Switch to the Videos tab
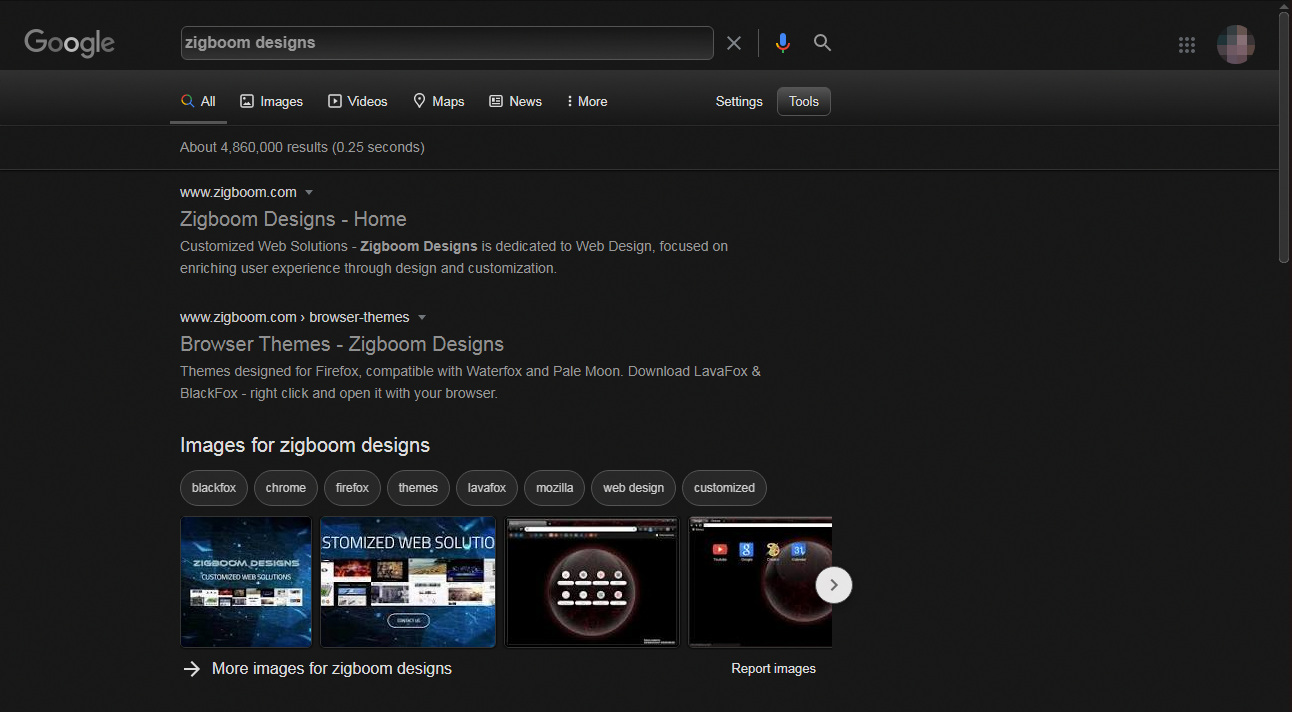Screen dimensions: 1292x712 [x=358, y=101]
